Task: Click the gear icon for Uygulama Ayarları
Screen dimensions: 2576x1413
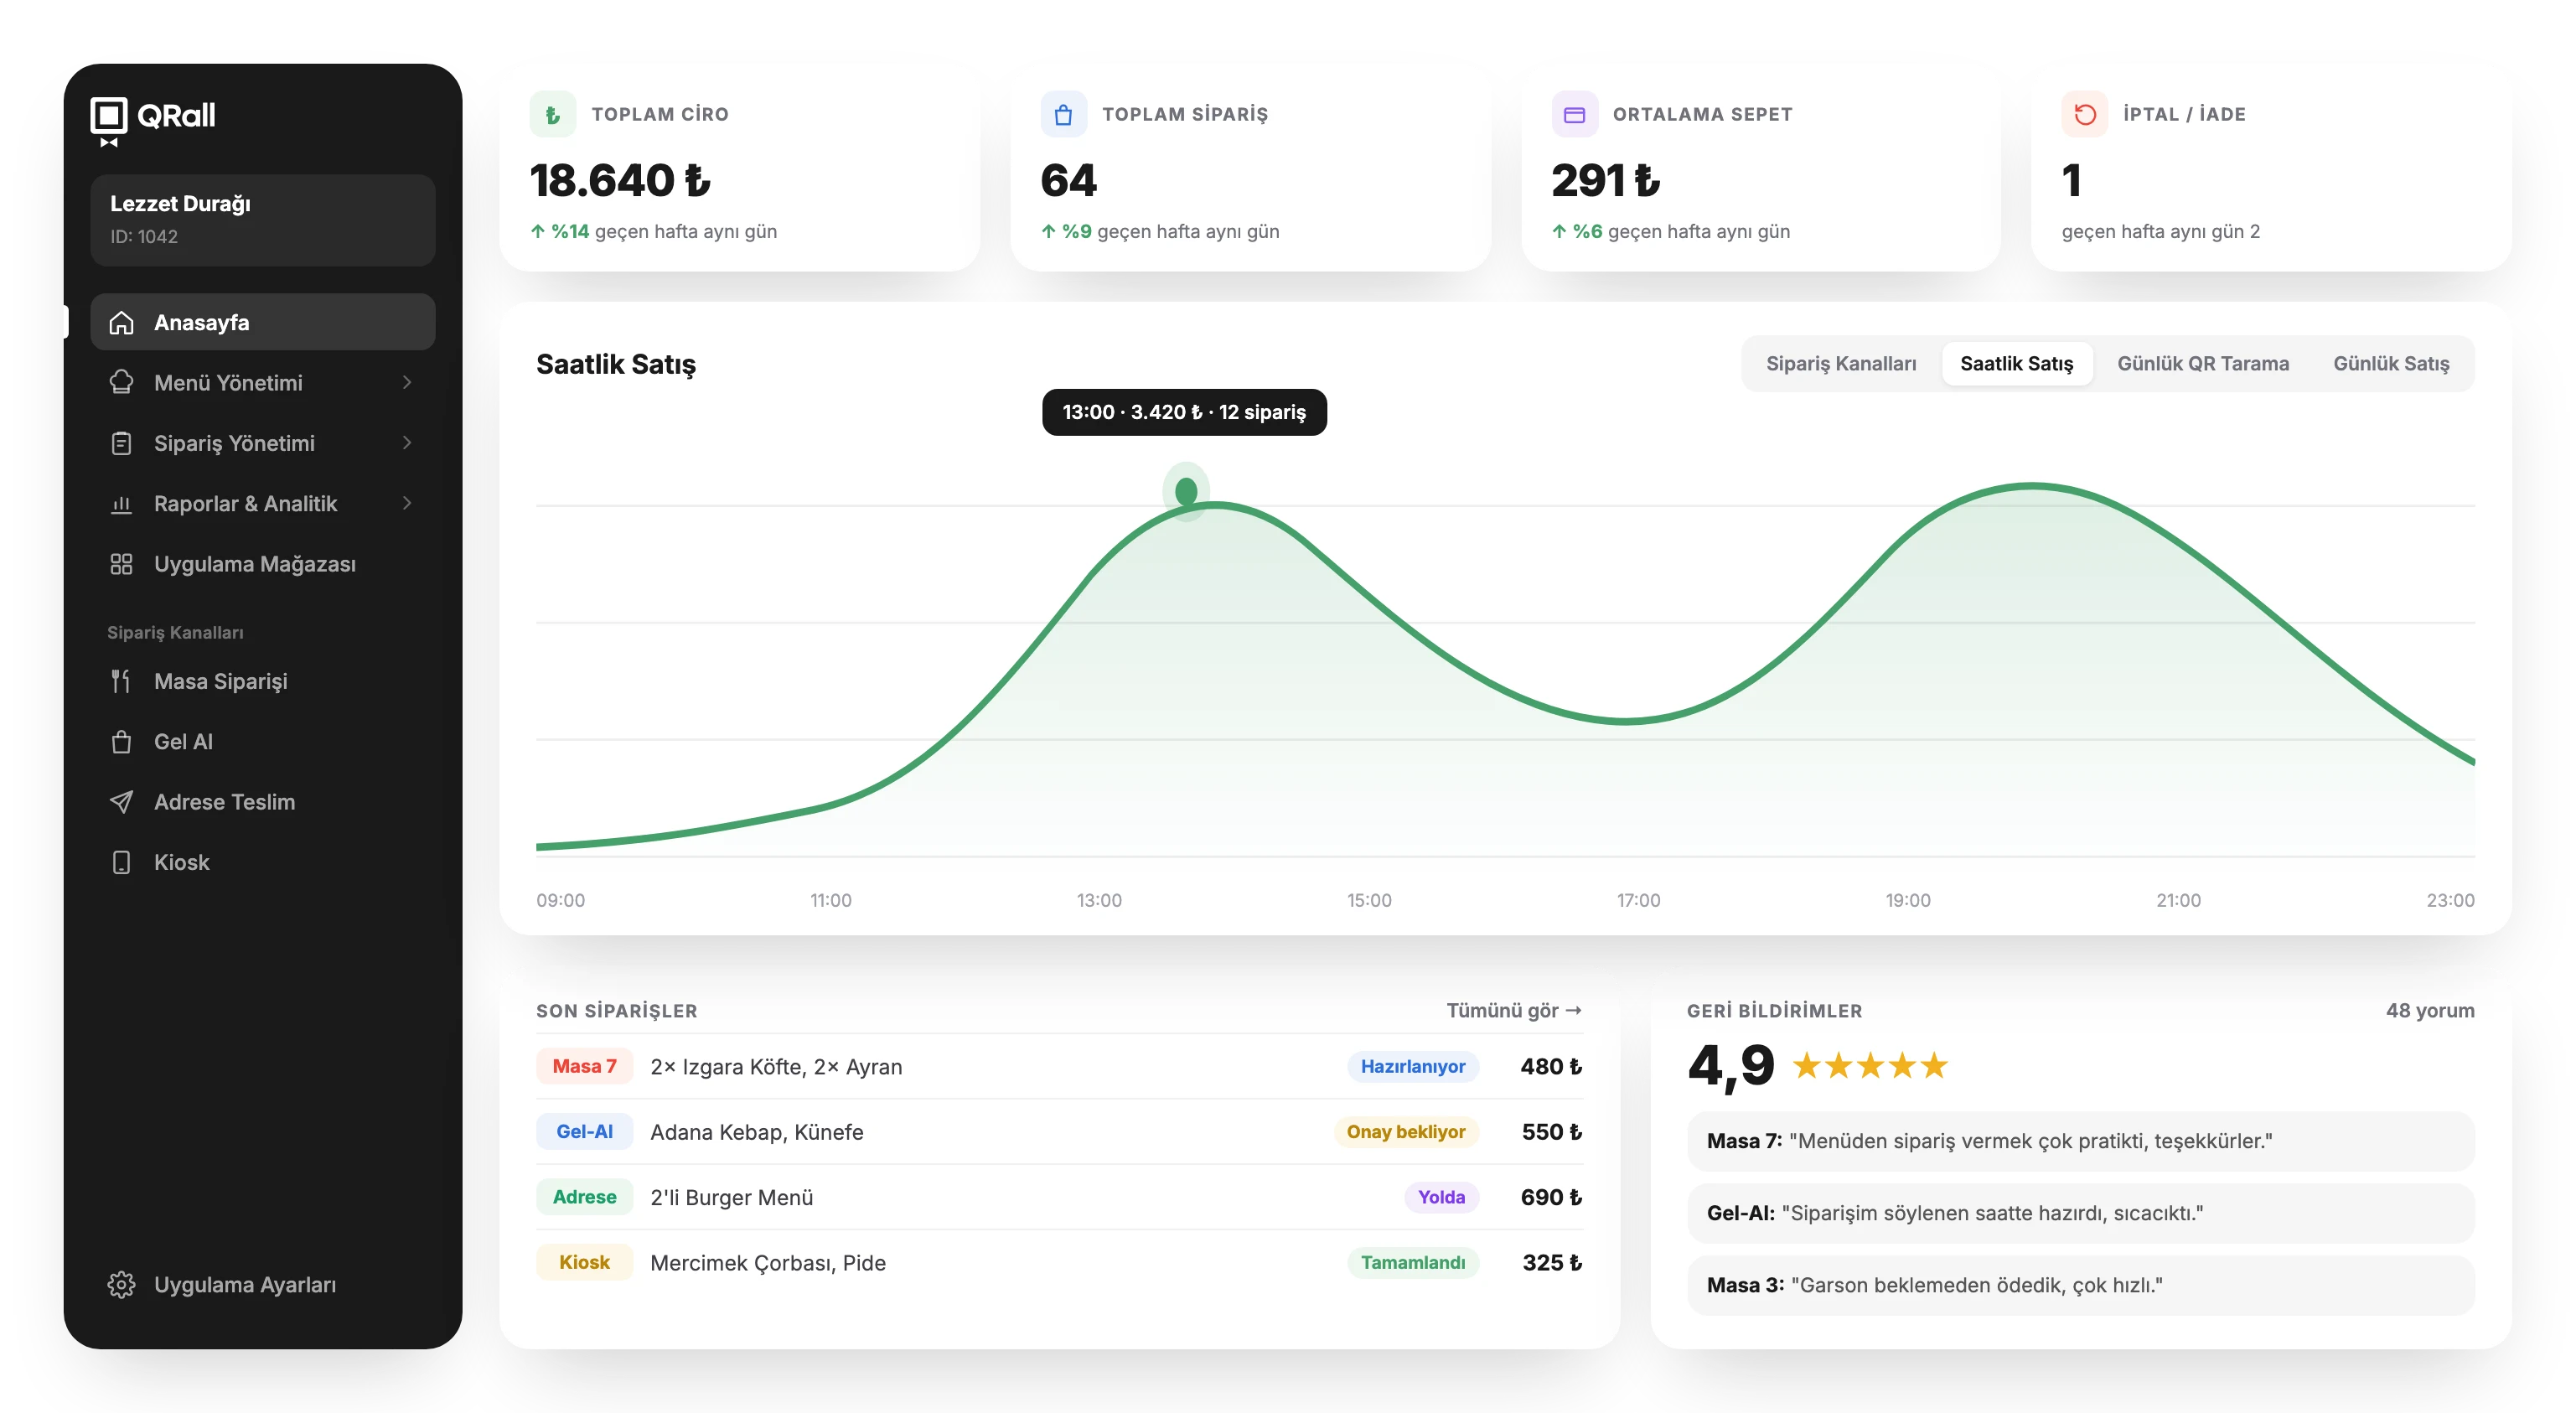Action: [121, 1284]
